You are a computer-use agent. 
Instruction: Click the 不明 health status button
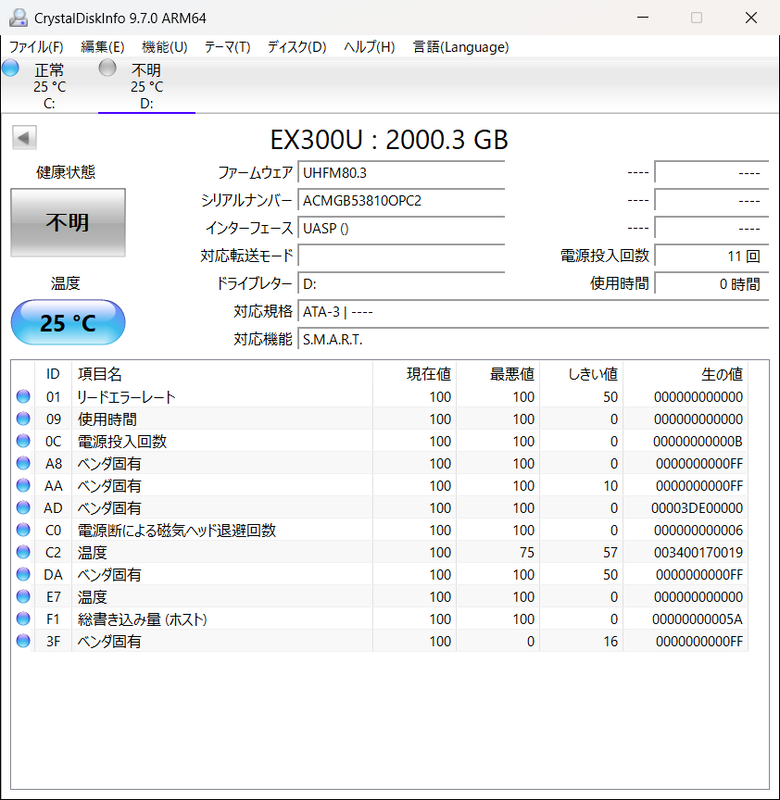coord(68,222)
